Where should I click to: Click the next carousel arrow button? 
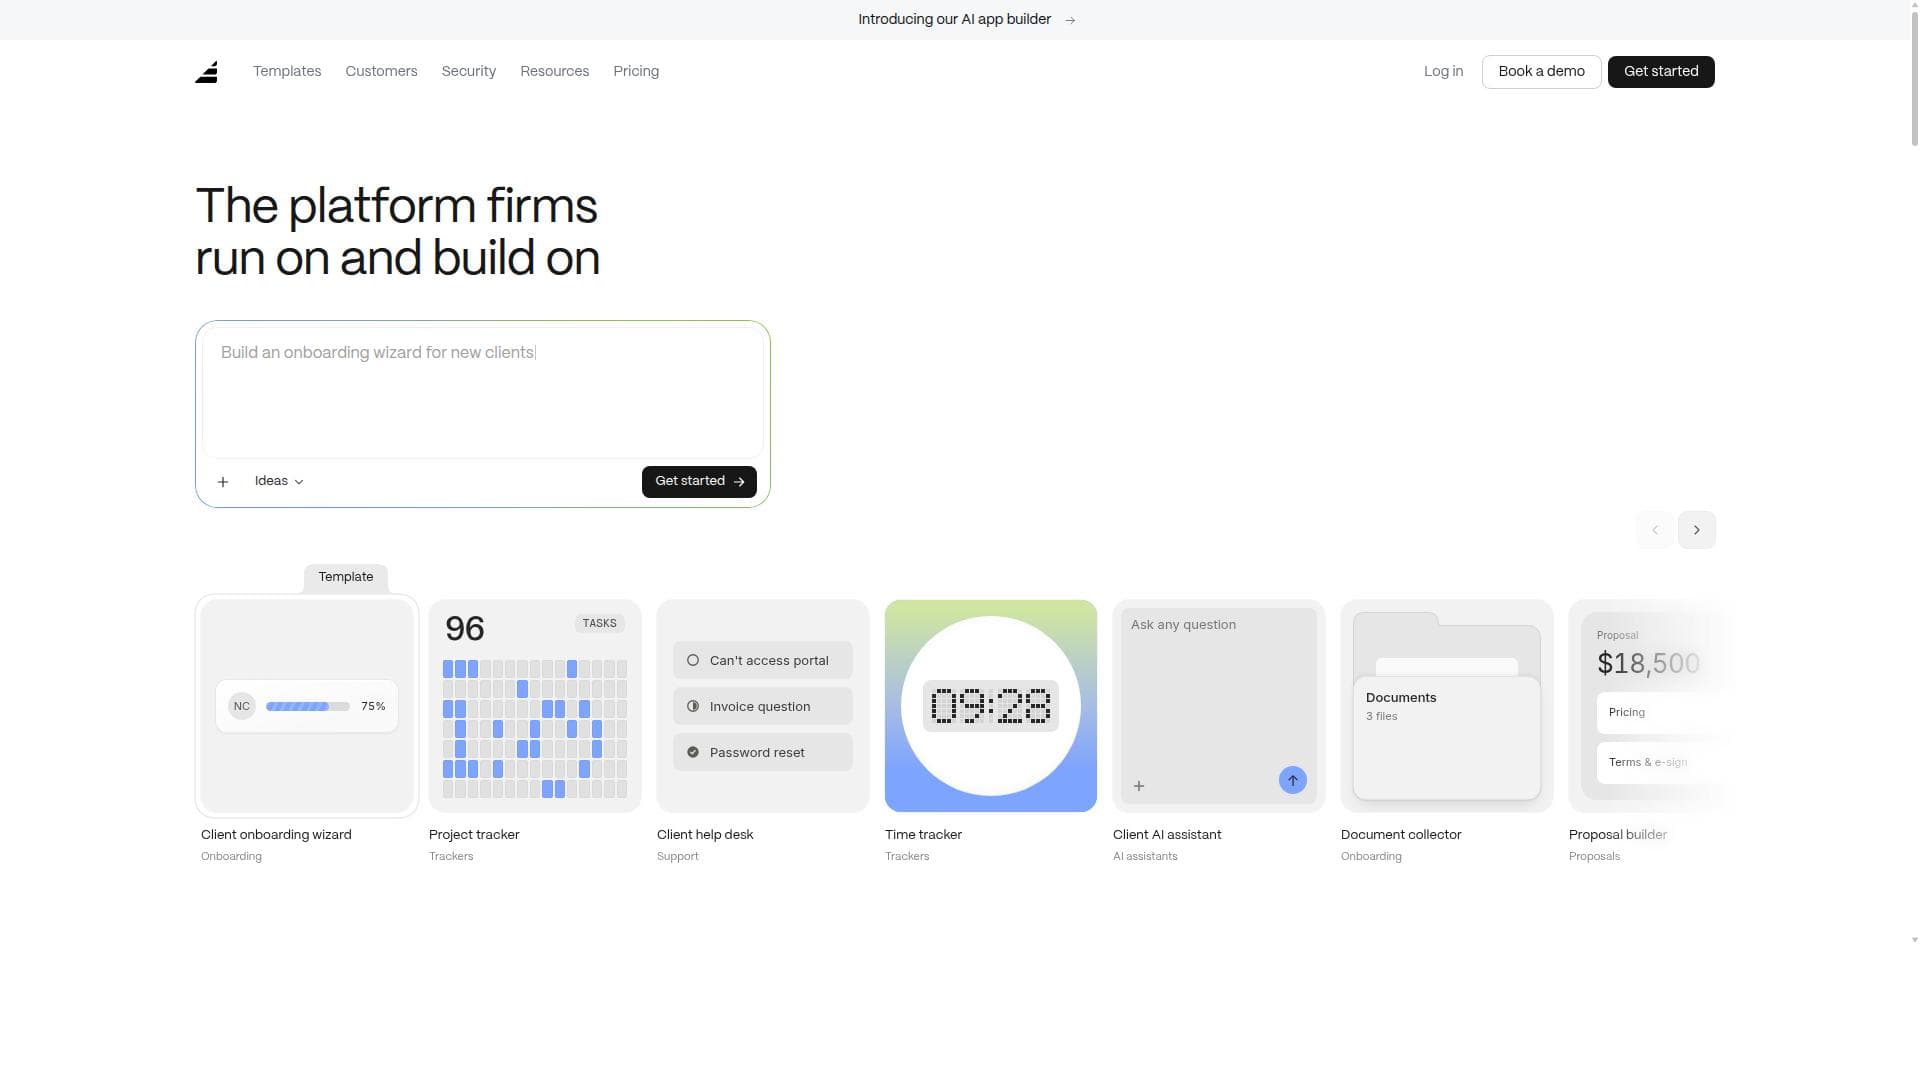[1696, 530]
